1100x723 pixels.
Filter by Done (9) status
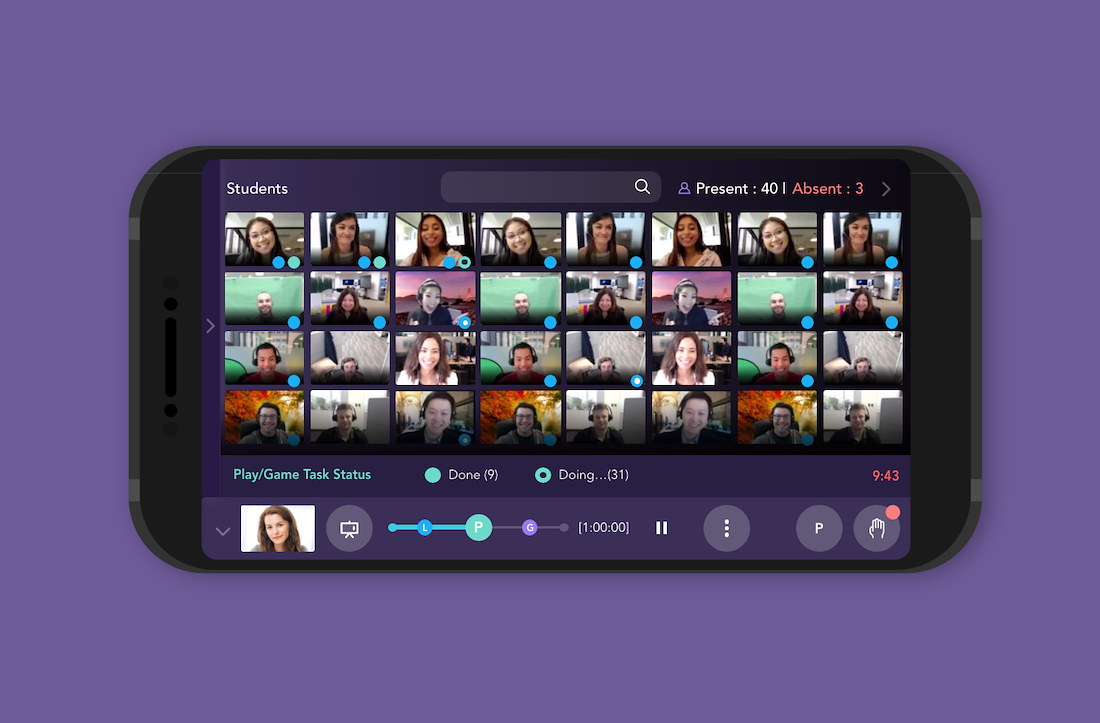pos(462,475)
